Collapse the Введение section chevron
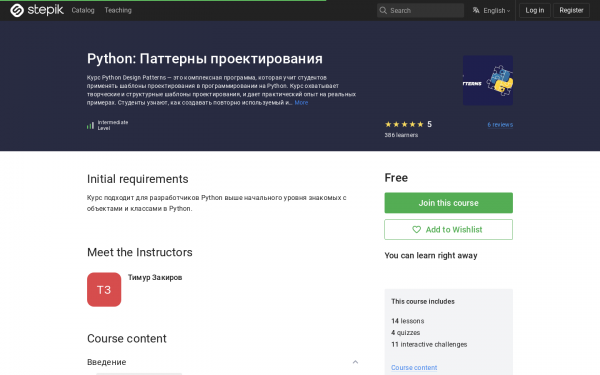Viewport: 600px width, 375px height. [x=355, y=362]
